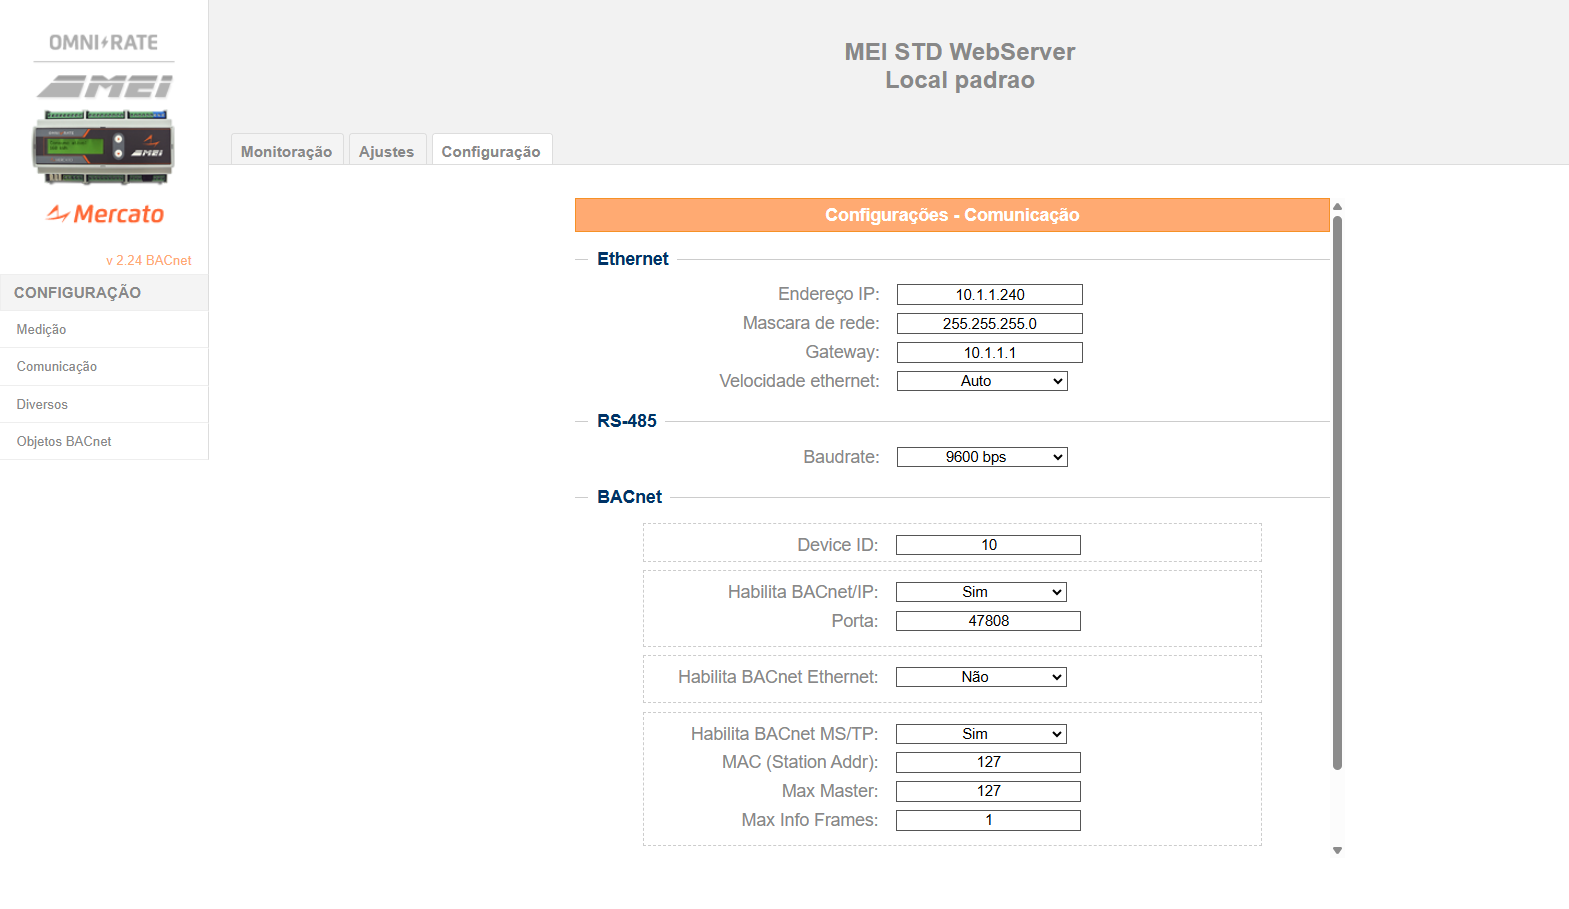
Task: Click the Omni-Rate logo
Action: pos(104,42)
